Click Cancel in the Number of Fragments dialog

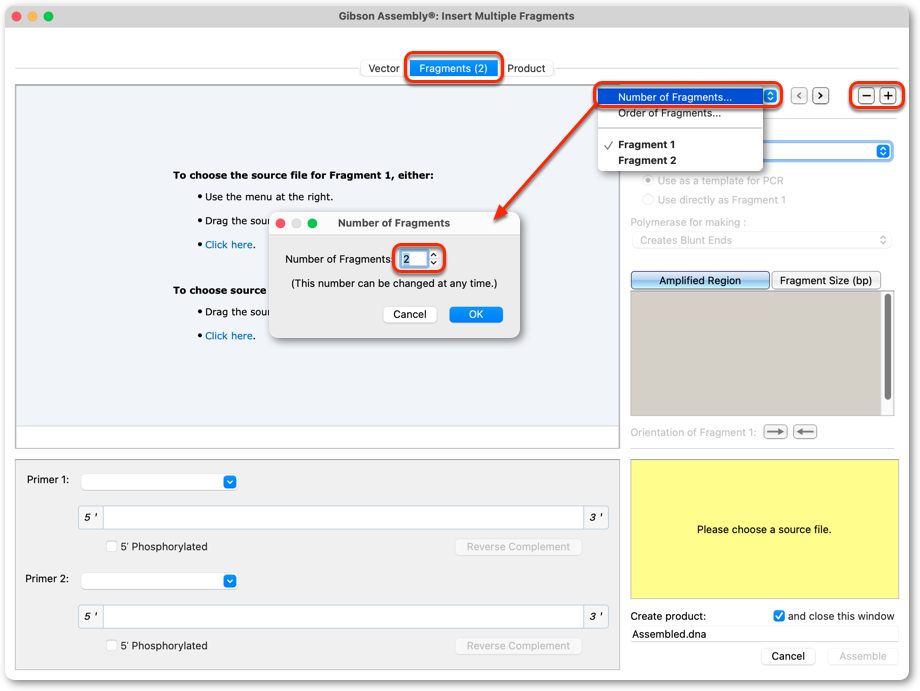point(410,314)
